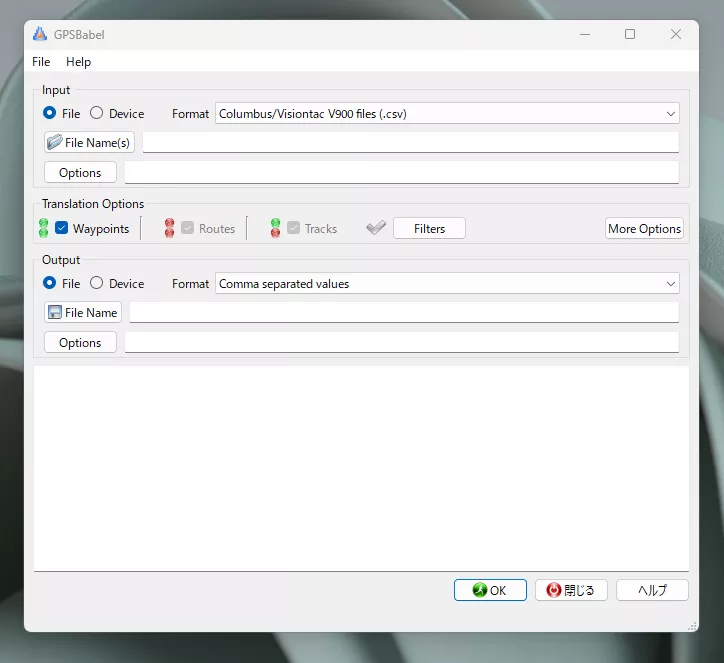Screen dimensions: 724x663
Task: Click the output options text field
Action: [x=402, y=342]
